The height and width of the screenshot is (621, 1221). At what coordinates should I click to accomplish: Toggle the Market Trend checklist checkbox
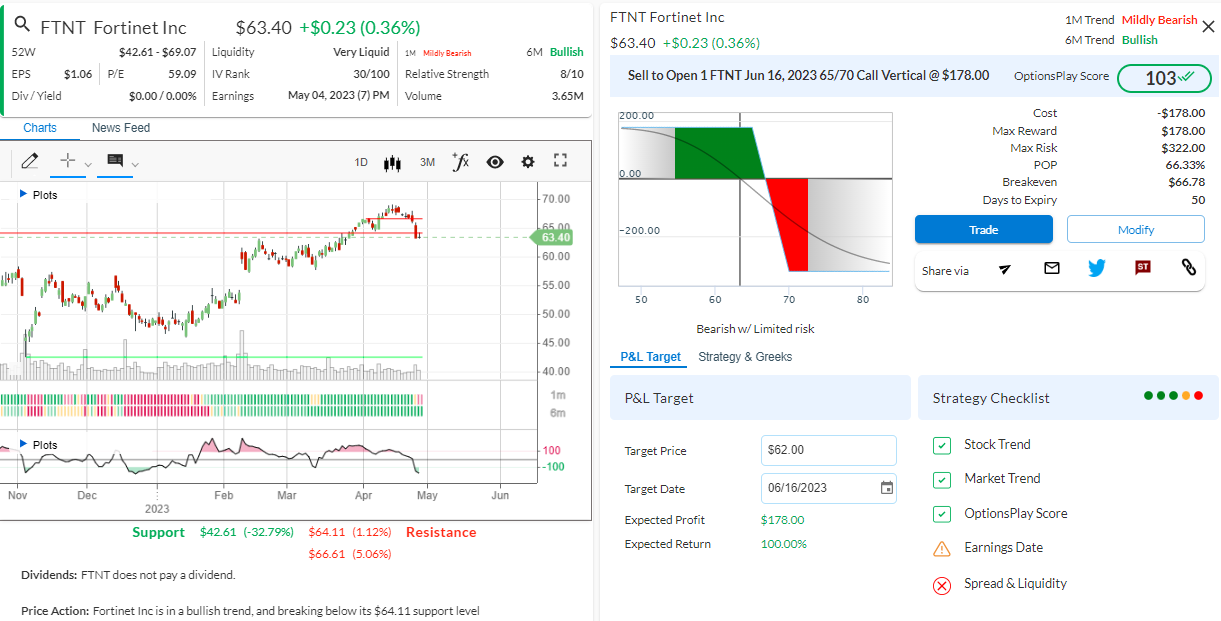[942, 480]
